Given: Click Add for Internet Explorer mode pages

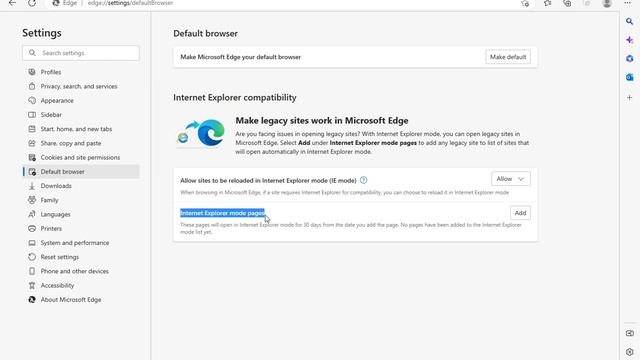Looking at the screenshot, I should tap(520, 213).
